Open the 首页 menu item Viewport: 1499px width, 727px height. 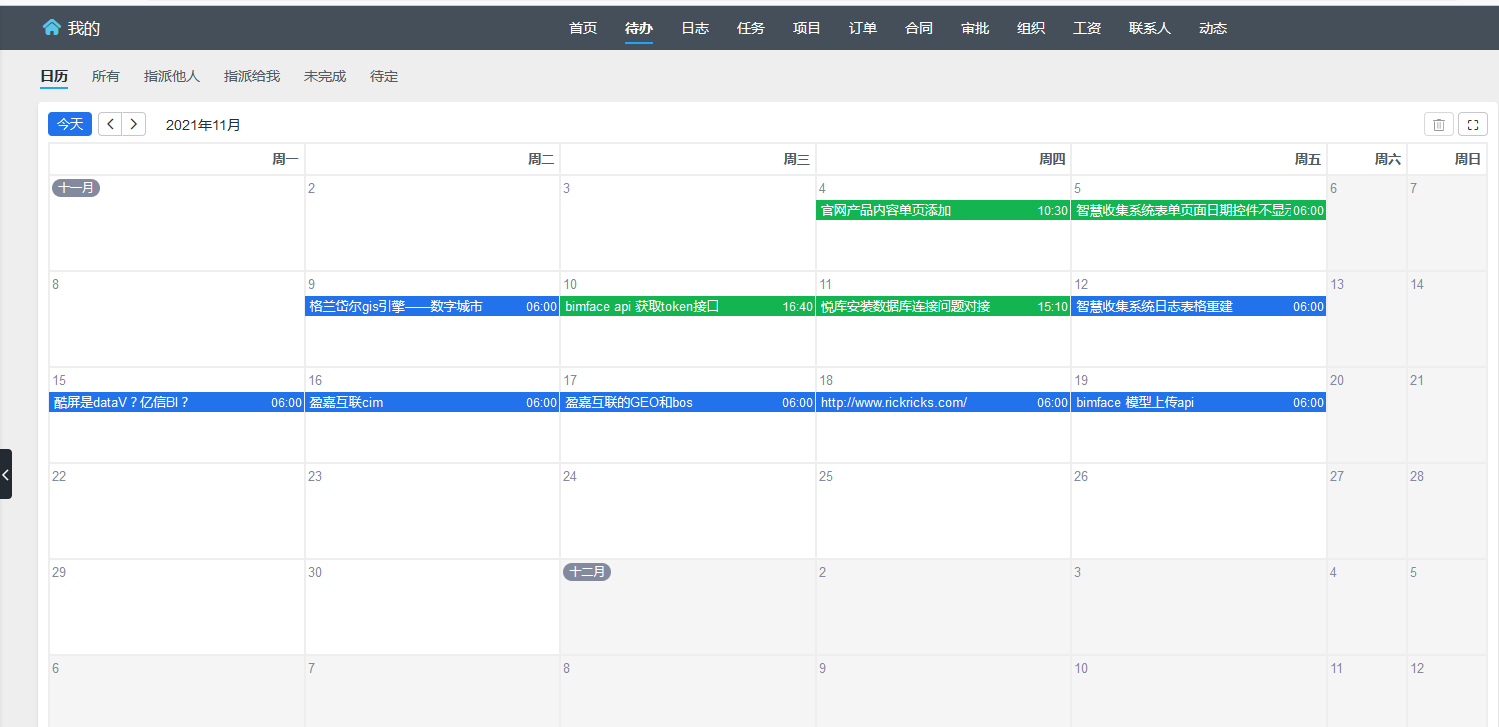(x=583, y=28)
